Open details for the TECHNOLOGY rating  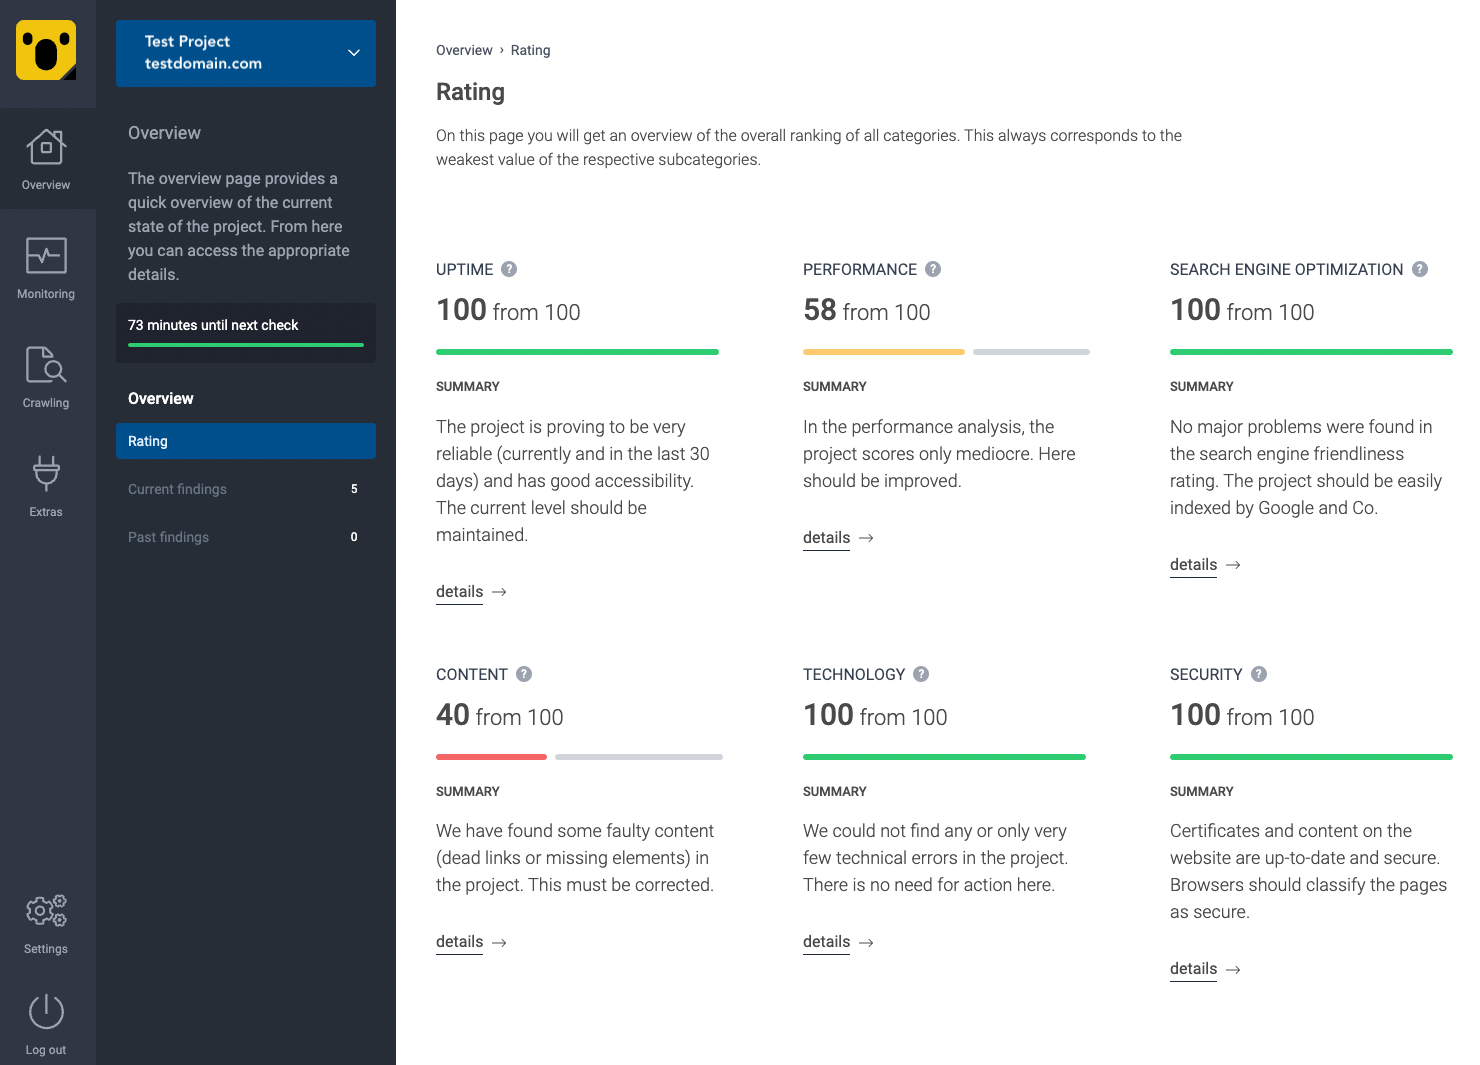826,941
